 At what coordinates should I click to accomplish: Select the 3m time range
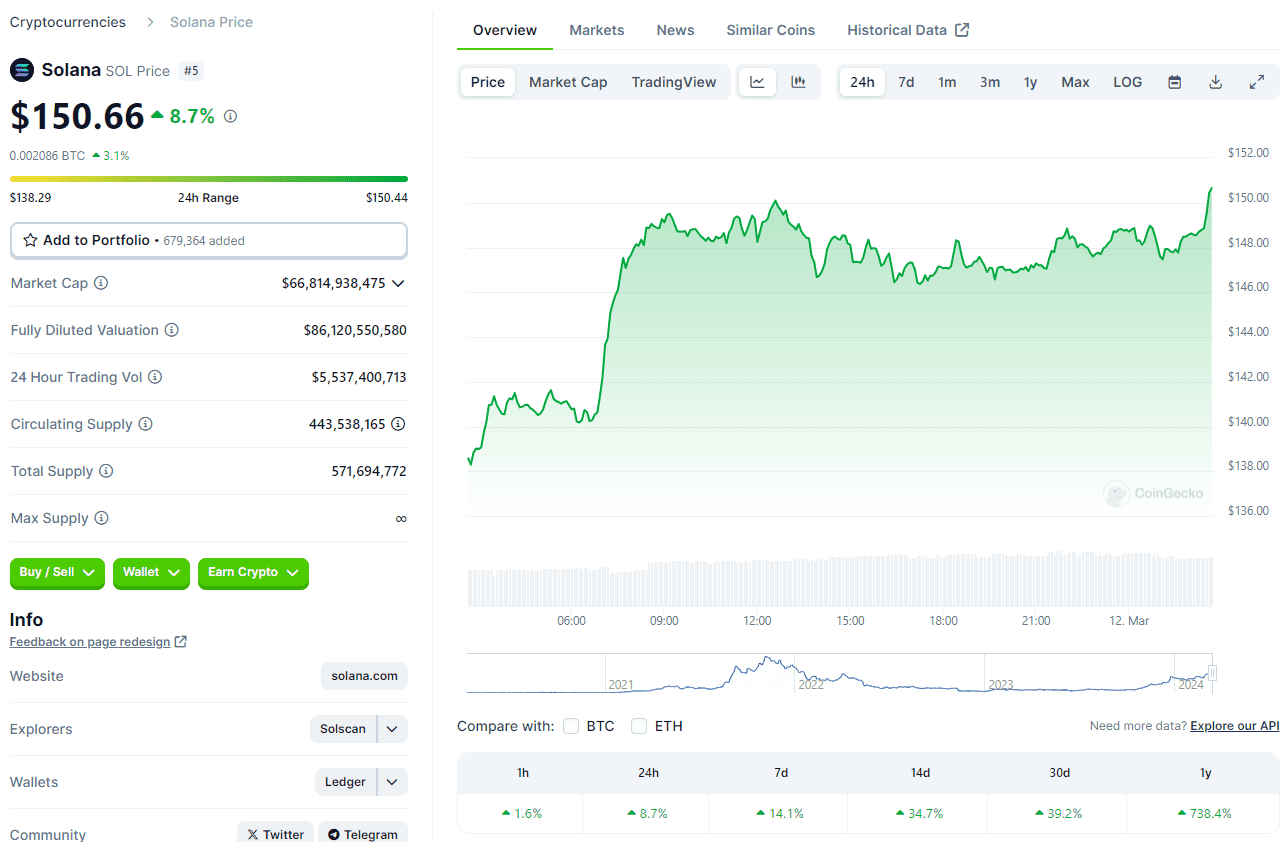click(x=990, y=82)
